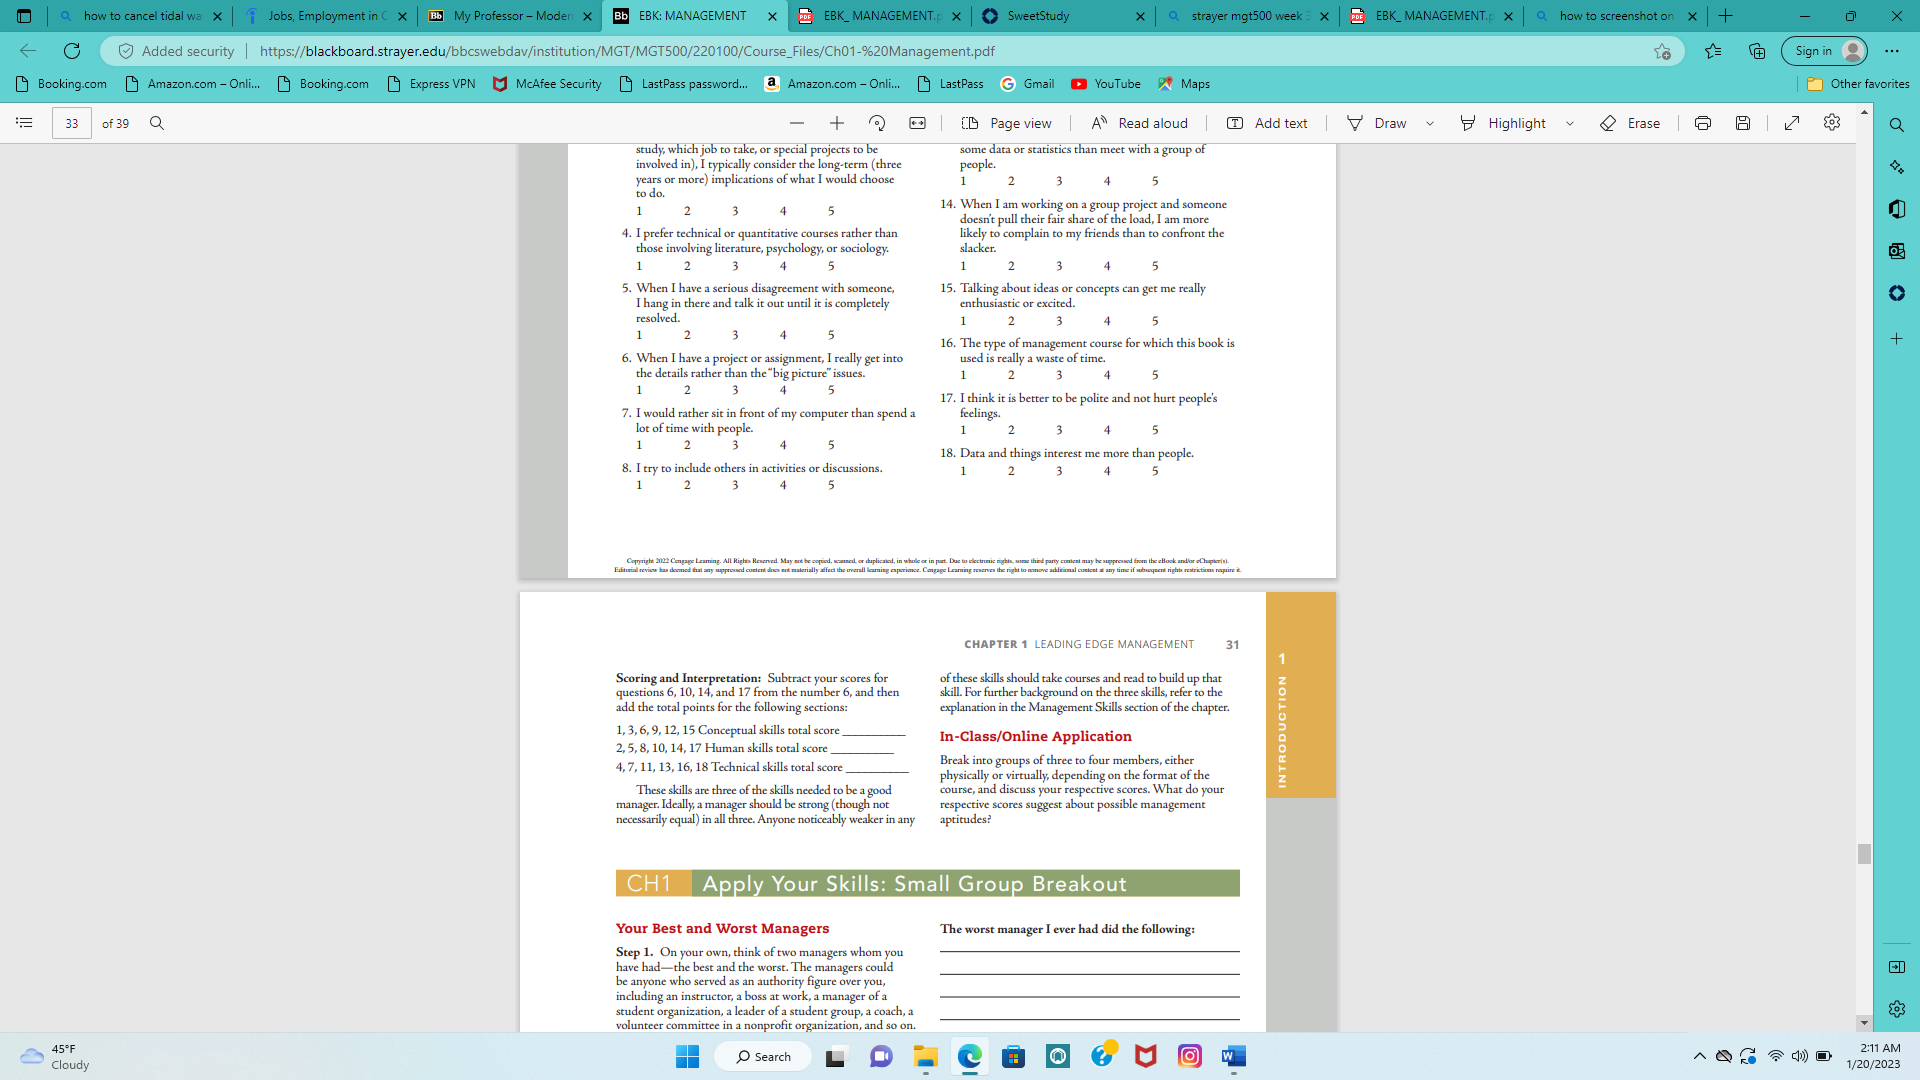Switch to strayer mgt500 week tab

pos(1248,16)
